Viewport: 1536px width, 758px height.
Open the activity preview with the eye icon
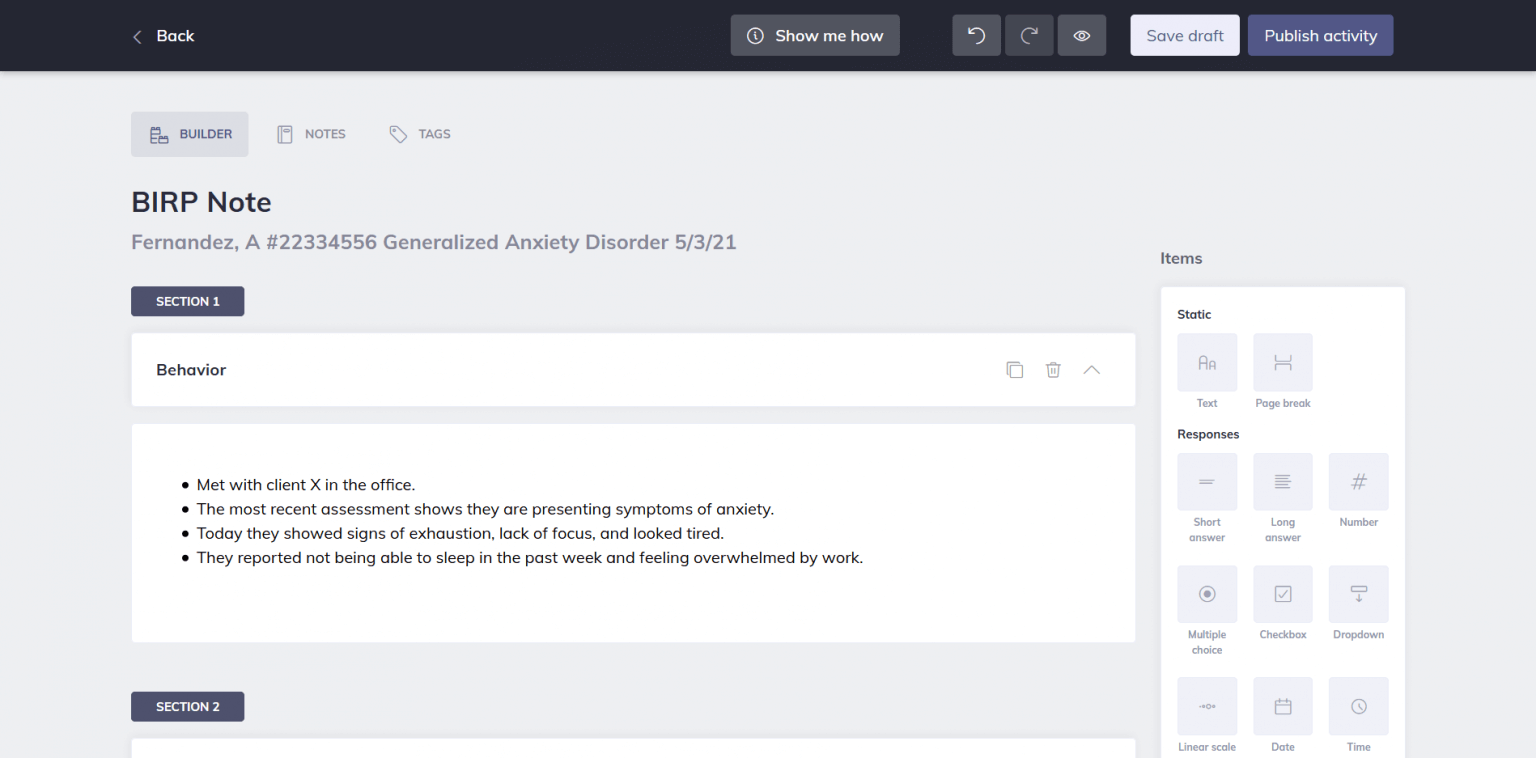(1082, 35)
